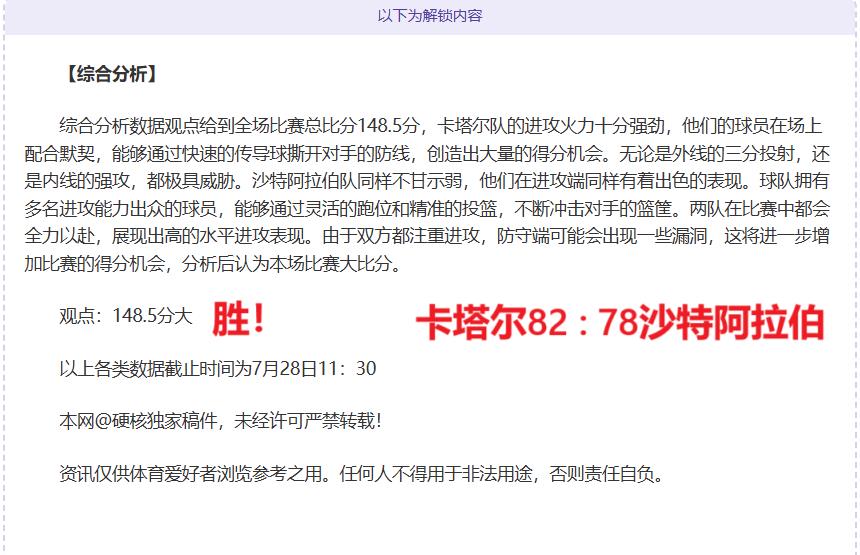Click the line starting 多名进攻能力出众的球员
Image resolution: width=860 pixels, height=555 pixels.
(x=427, y=209)
